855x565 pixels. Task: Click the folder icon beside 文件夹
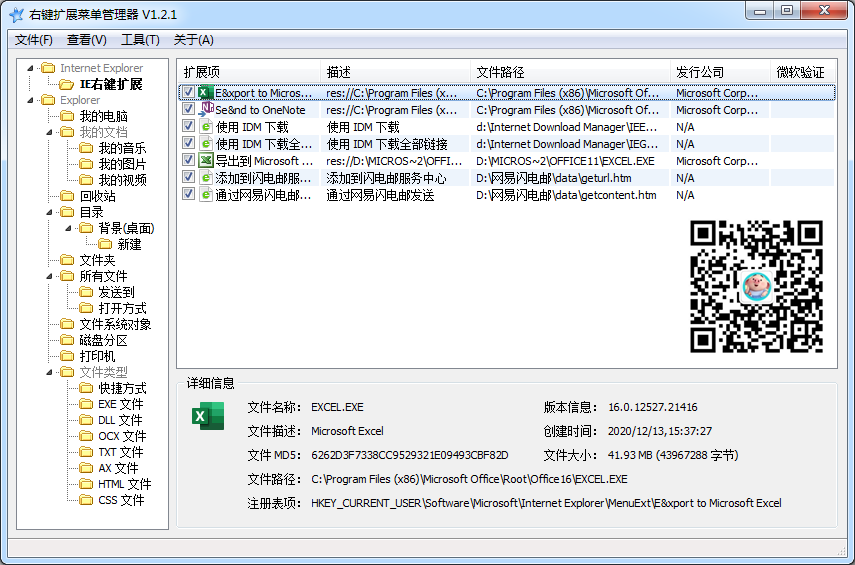[x=67, y=260]
